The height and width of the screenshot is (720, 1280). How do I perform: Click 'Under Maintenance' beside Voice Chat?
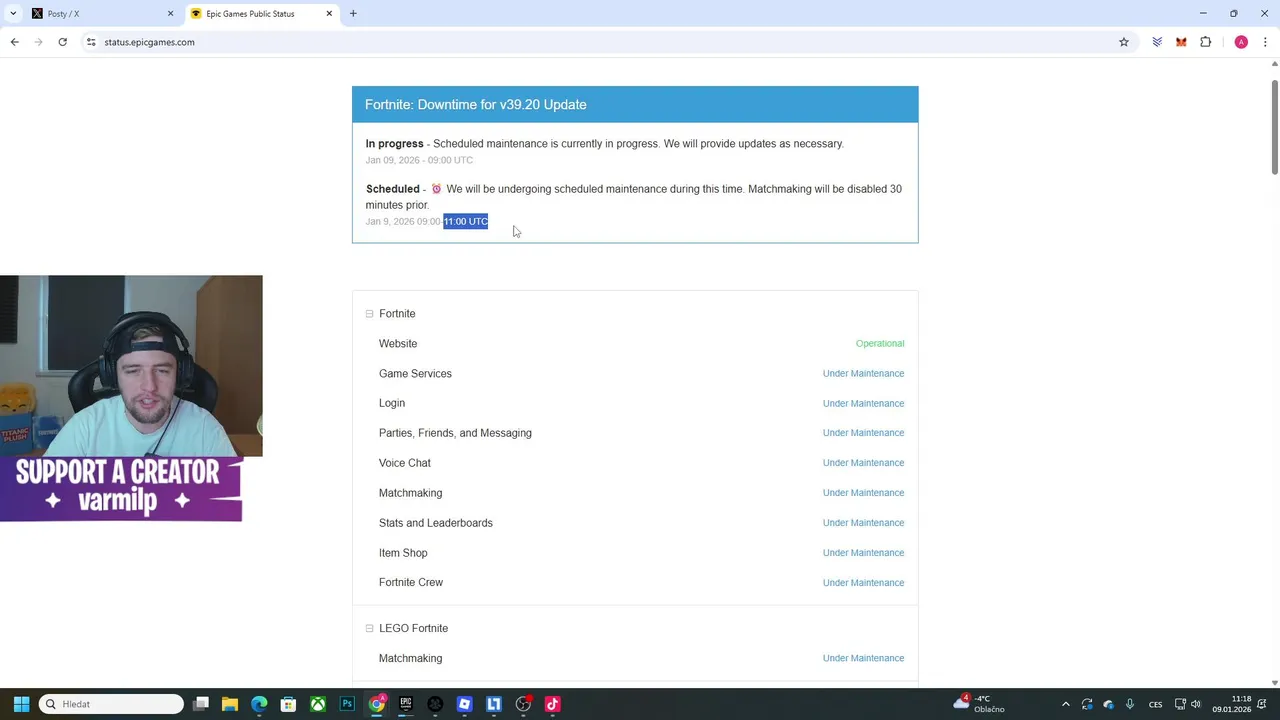(863, 463)
